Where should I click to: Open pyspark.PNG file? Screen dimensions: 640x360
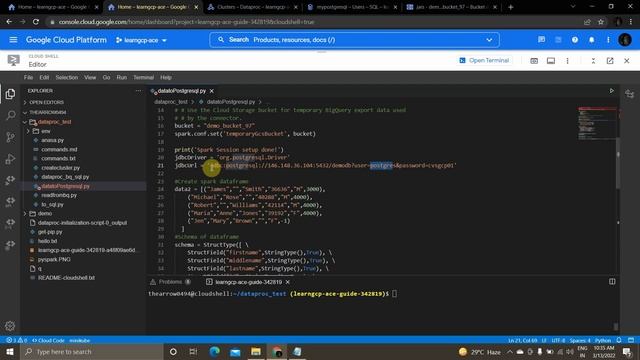[54, 259]
